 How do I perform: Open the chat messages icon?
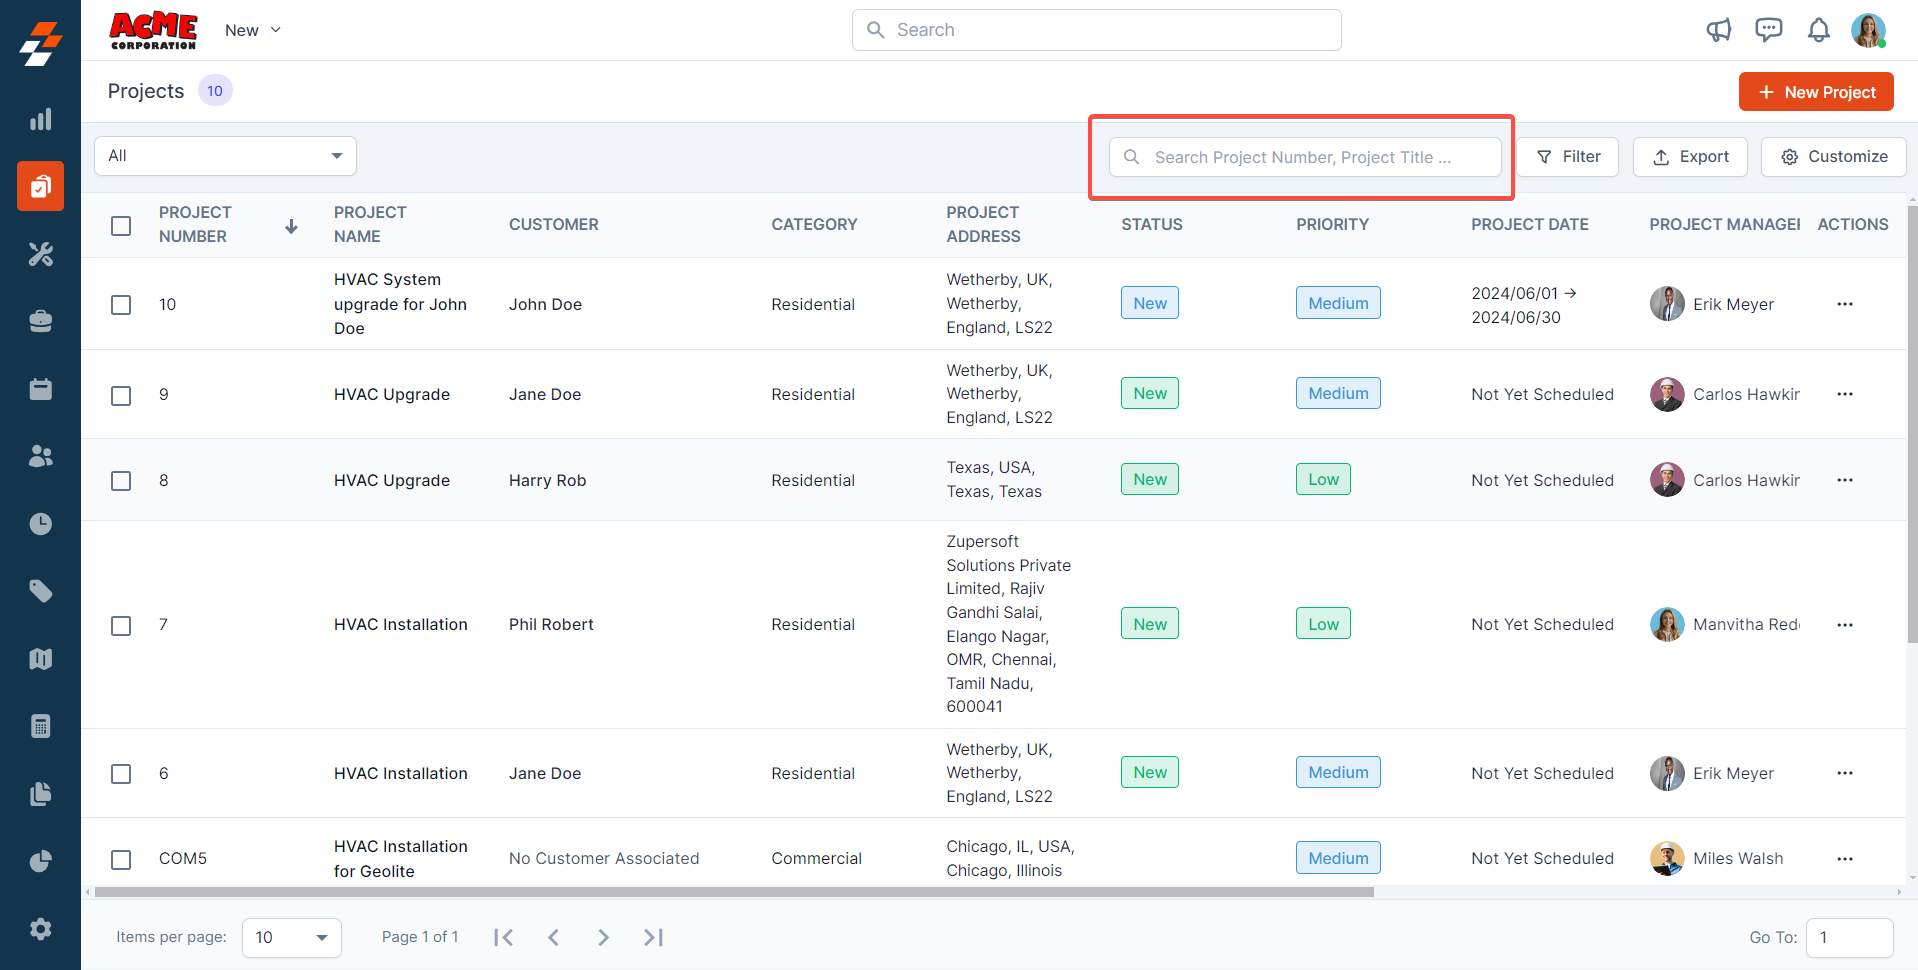coord(1768,30)
